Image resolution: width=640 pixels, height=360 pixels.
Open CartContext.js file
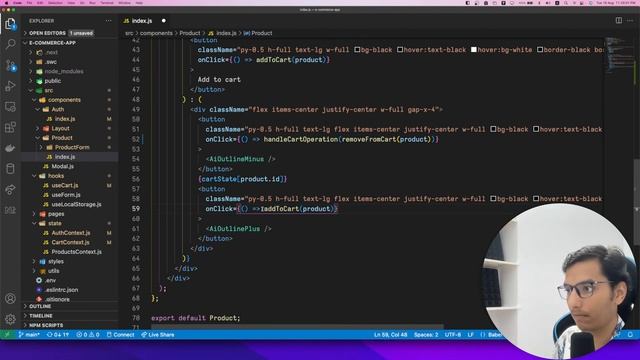[70, 242]
